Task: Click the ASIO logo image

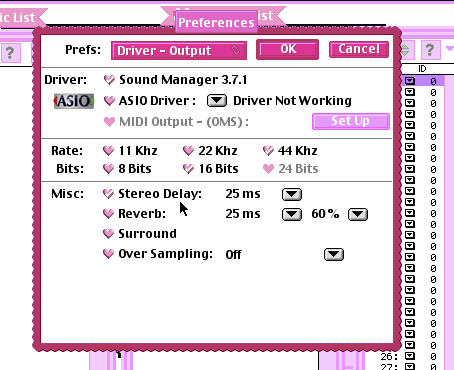Action: tap(74, 101)
